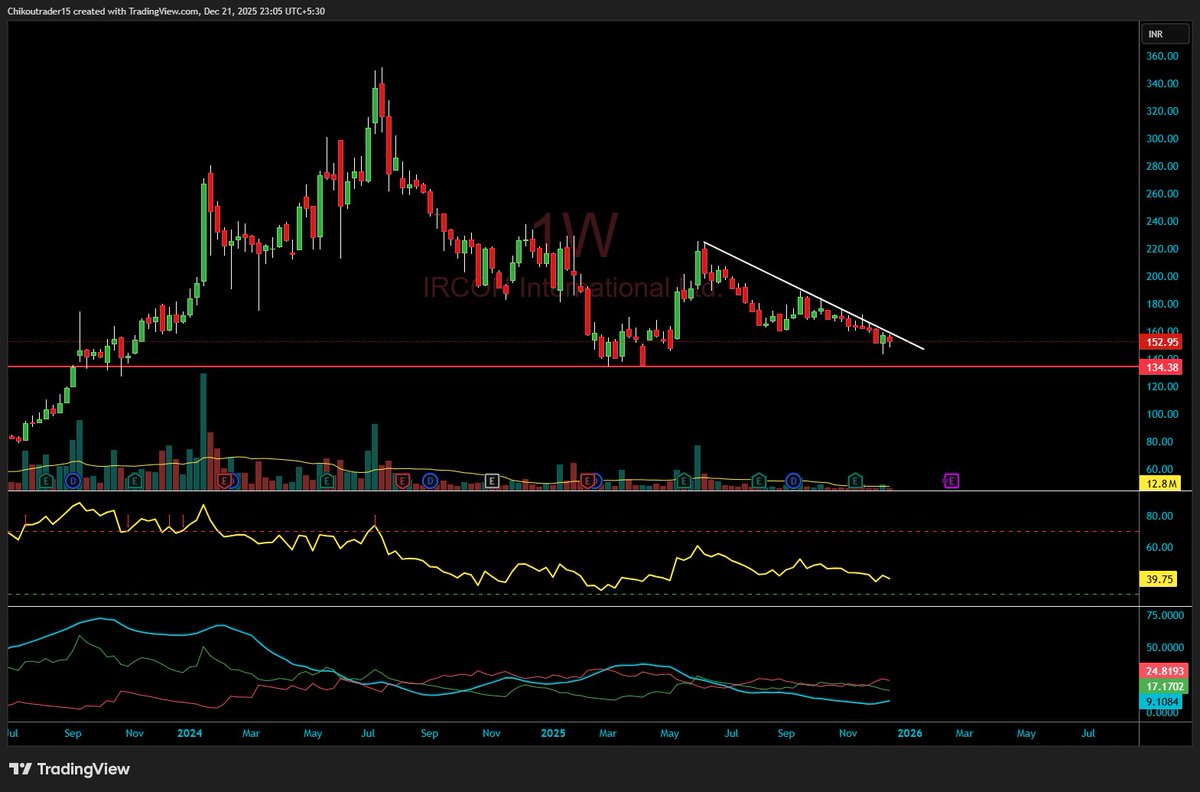
Task: Open the earnings marker near March 2025
Action: tap(587, 480)
